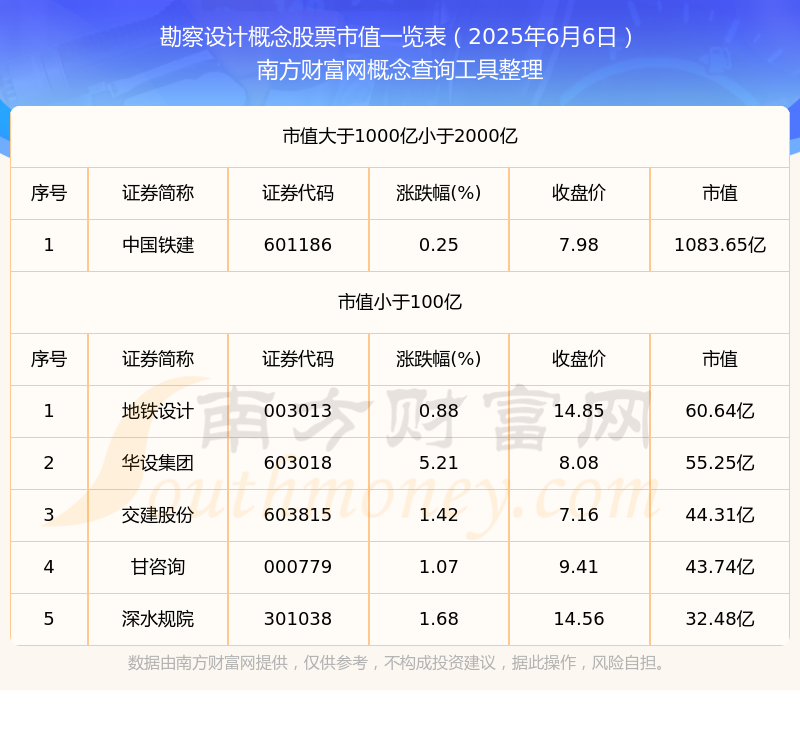Select section heading 市值小于100亿
Image resolution: width=800 pixels, height=740 pixels.
pyautogui.click(x=400, y=302)
